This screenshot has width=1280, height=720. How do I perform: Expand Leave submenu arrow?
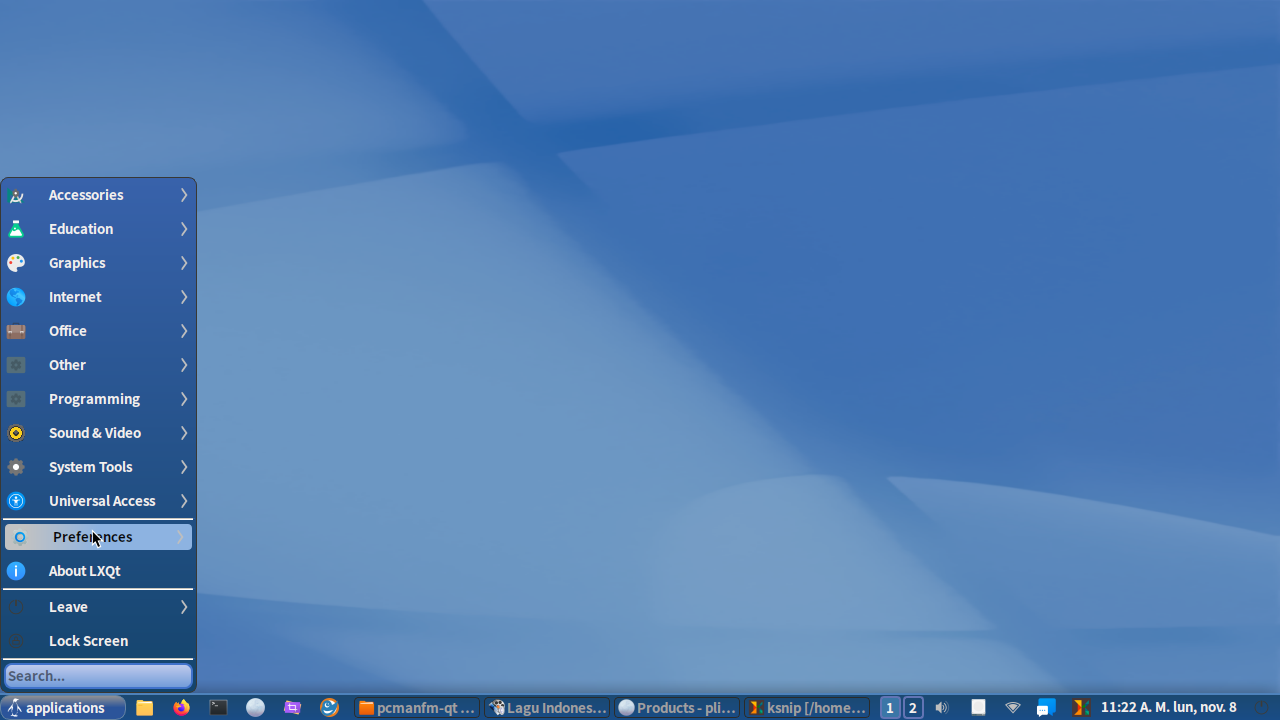(184, 607)
